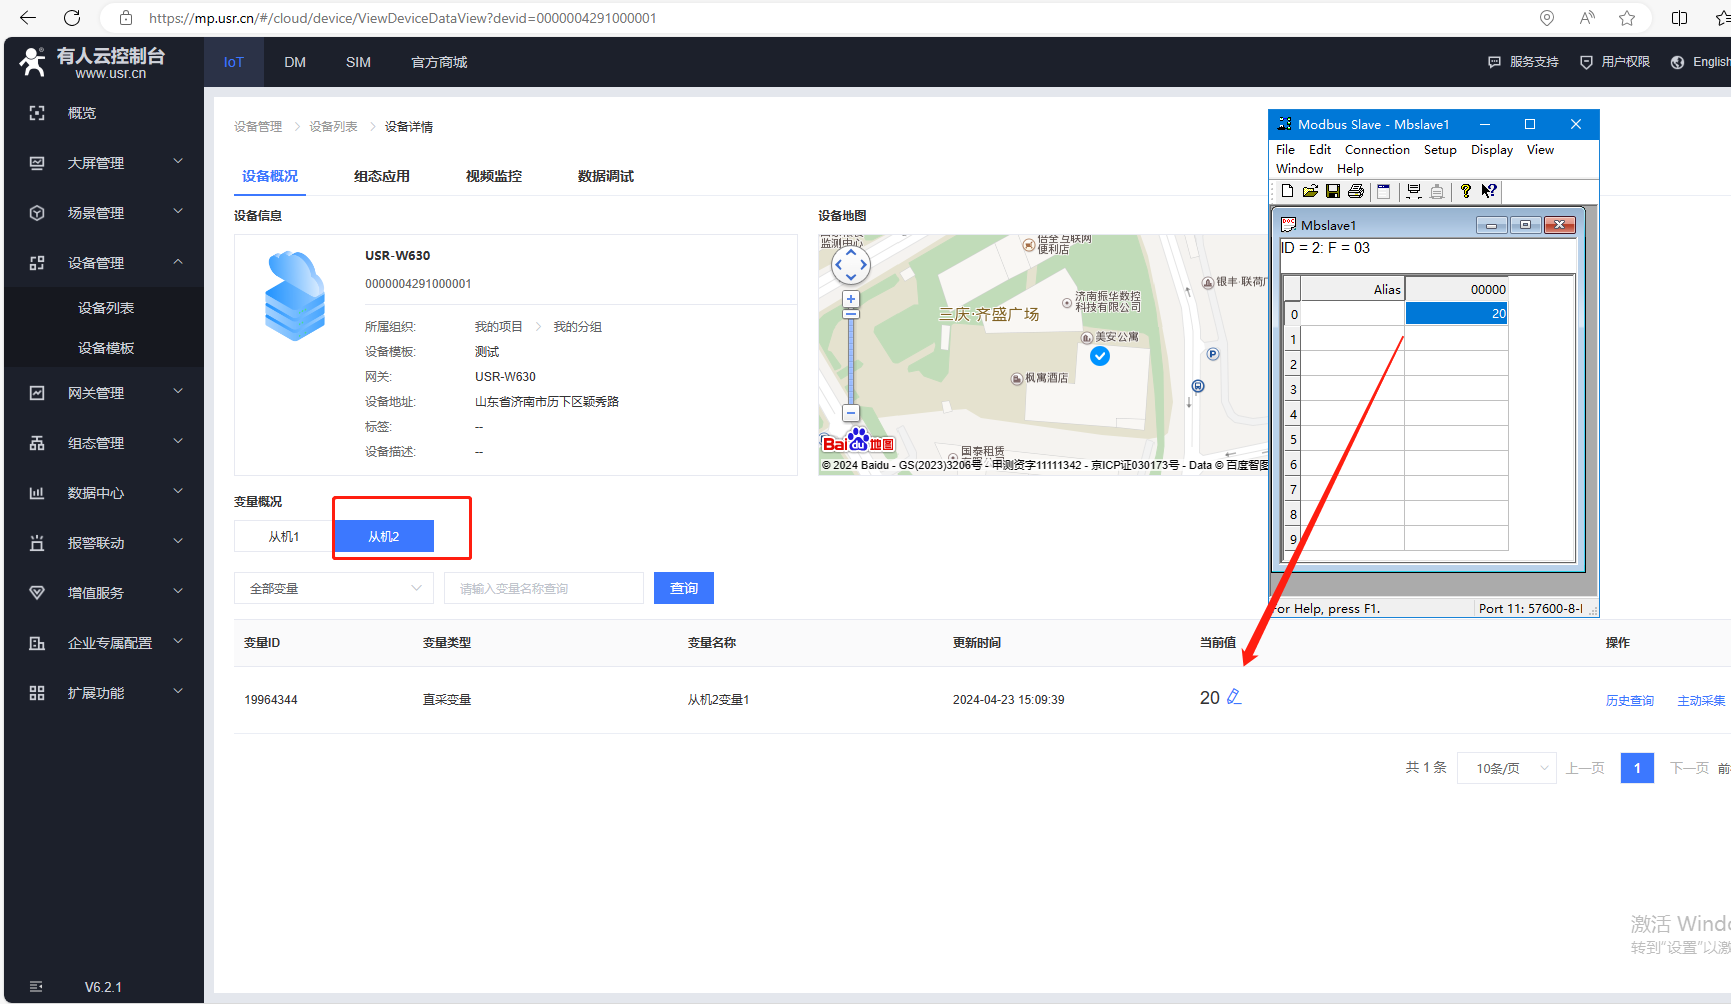Click the New document icon in Modbus Slave
Image resolution: width=1731 pixels, height=1004 pixels.
pos(1288,191)
